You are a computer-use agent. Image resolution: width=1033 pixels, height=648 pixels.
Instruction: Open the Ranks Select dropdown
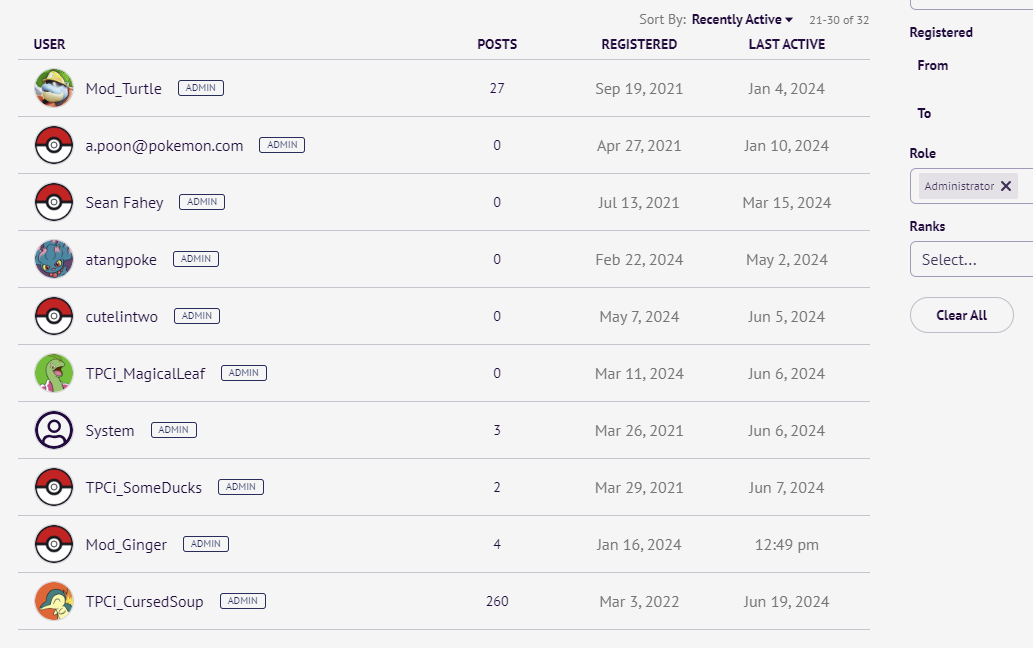point(971,259)
